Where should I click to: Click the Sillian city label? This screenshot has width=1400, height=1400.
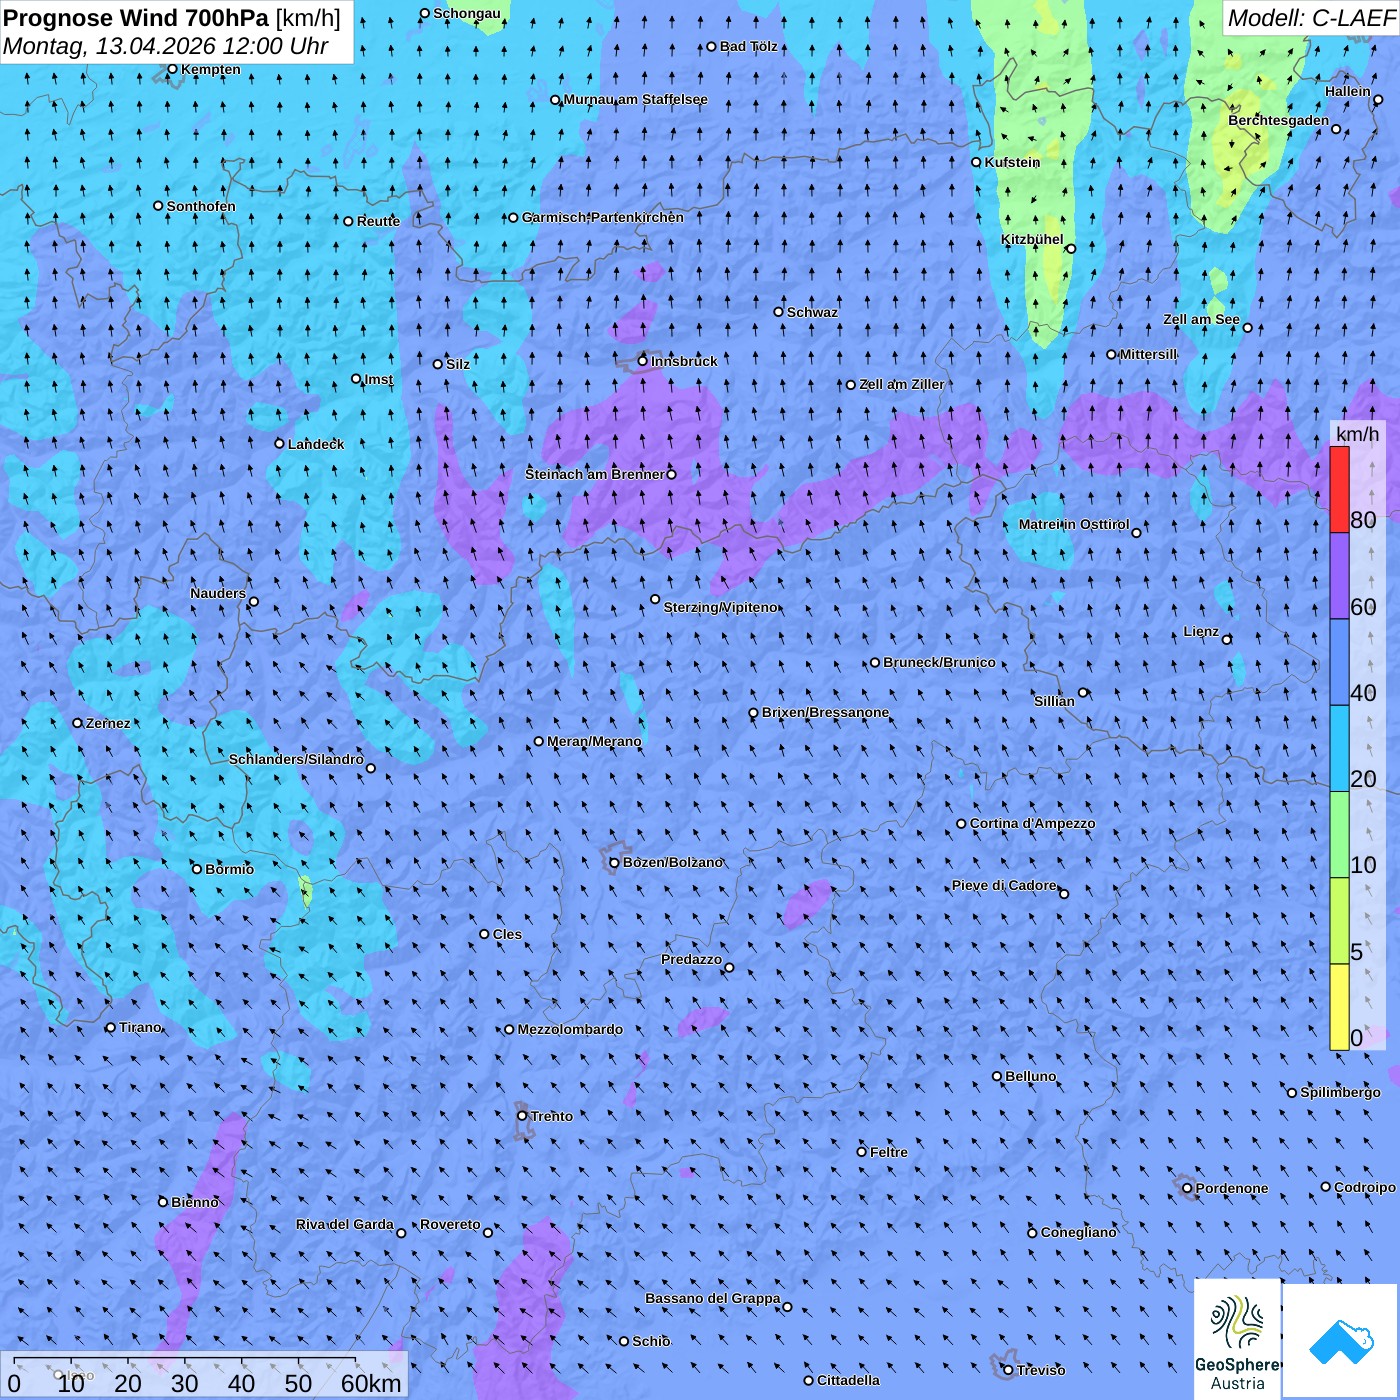1054,701
